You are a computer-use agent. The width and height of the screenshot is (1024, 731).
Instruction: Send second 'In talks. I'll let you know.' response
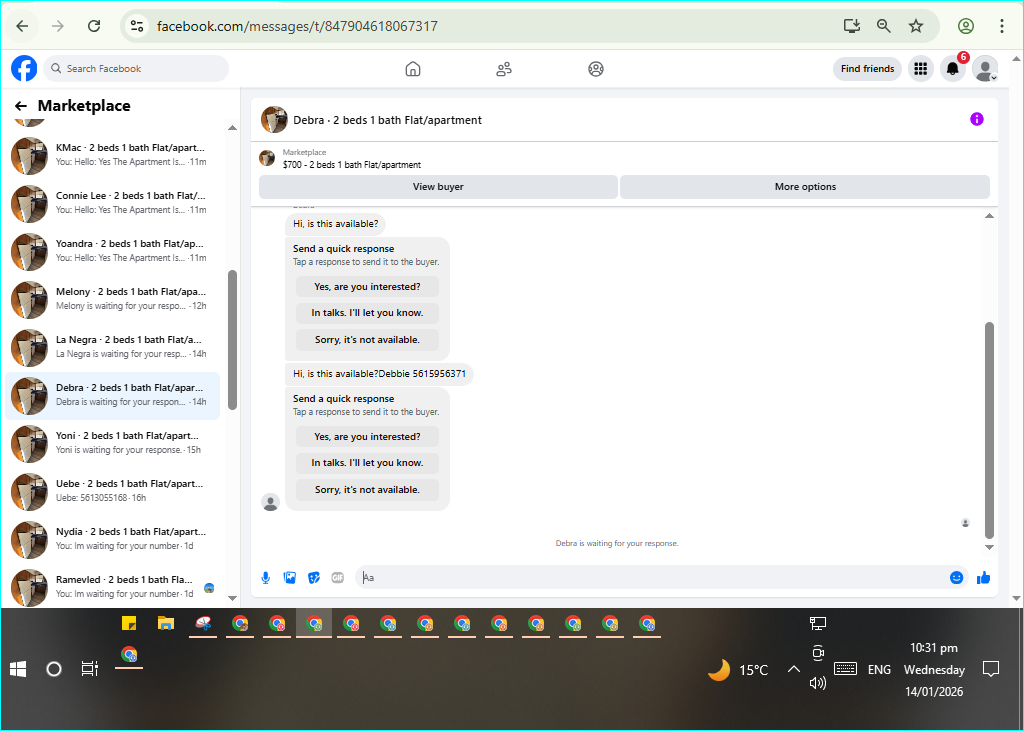coord(367,463)
